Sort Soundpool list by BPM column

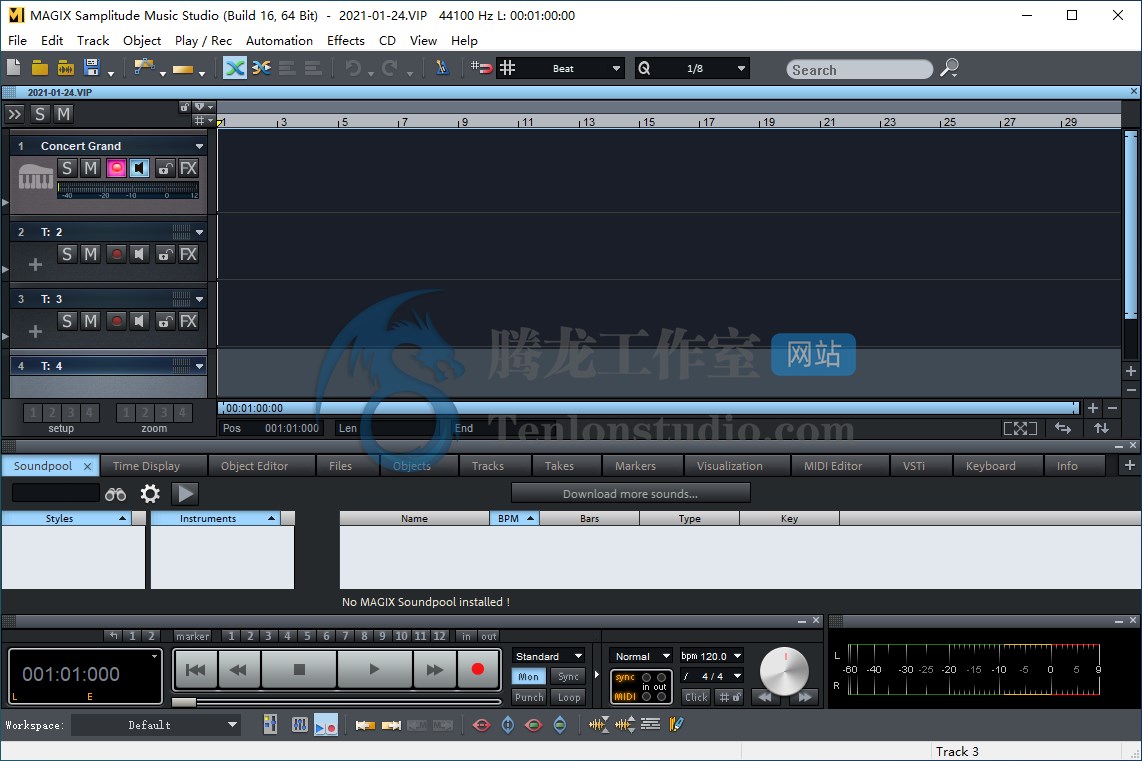pyautogui.click(x=514, y=518)
